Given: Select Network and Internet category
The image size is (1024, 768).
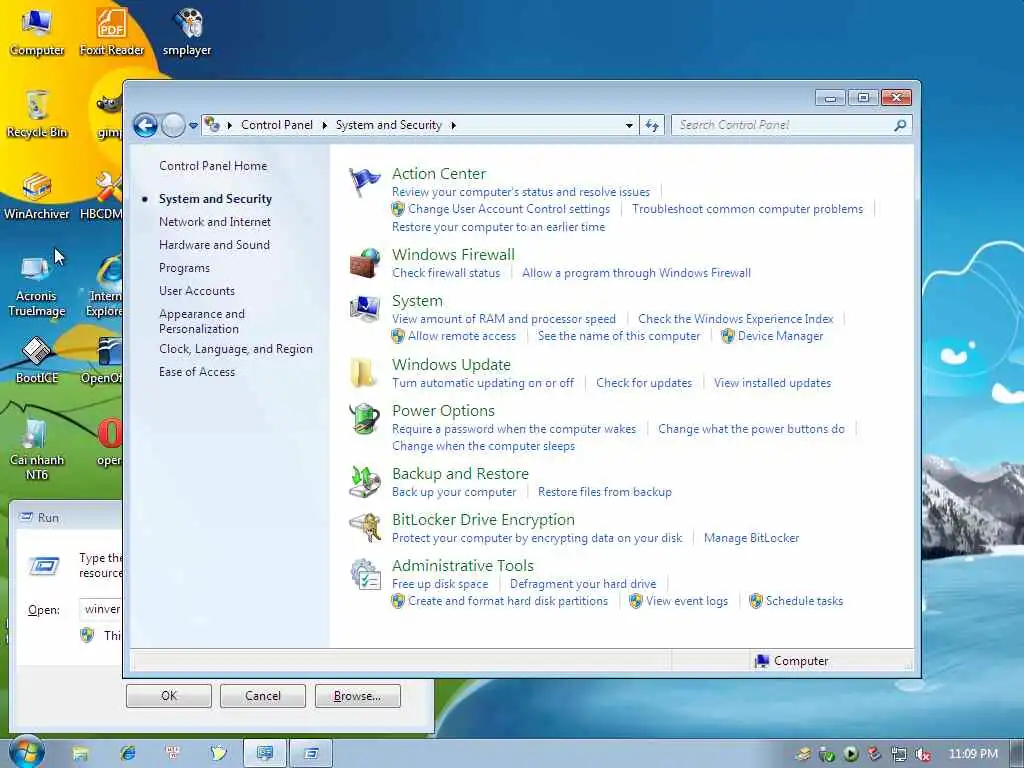Looking at the screenshot, I should coord(215,222).
